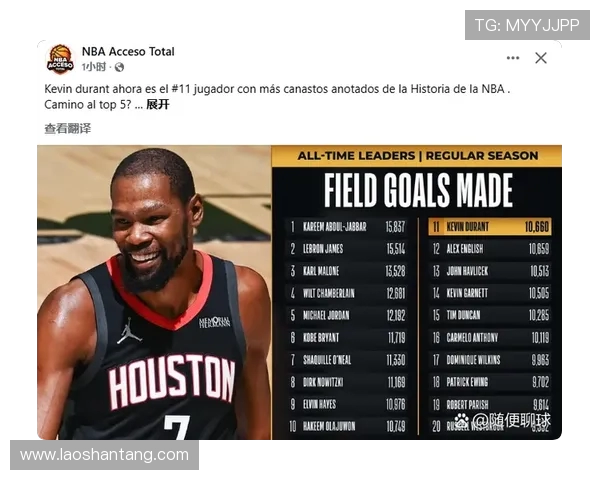The image size is (600, 480).
Task: Click the Michael Jordan row
Action: coord(347,315)
